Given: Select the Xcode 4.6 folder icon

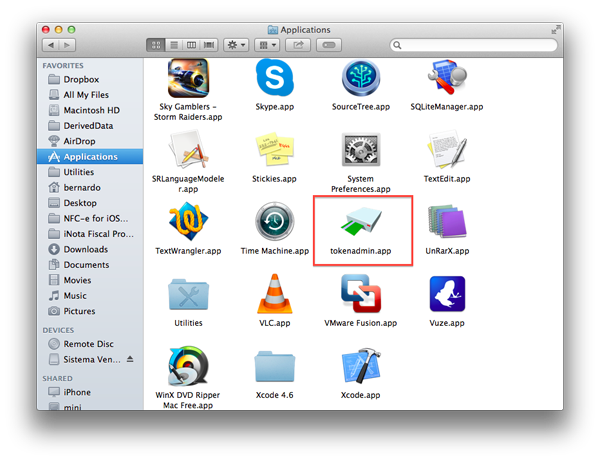Looking at the screenshot, I should 274,366.
